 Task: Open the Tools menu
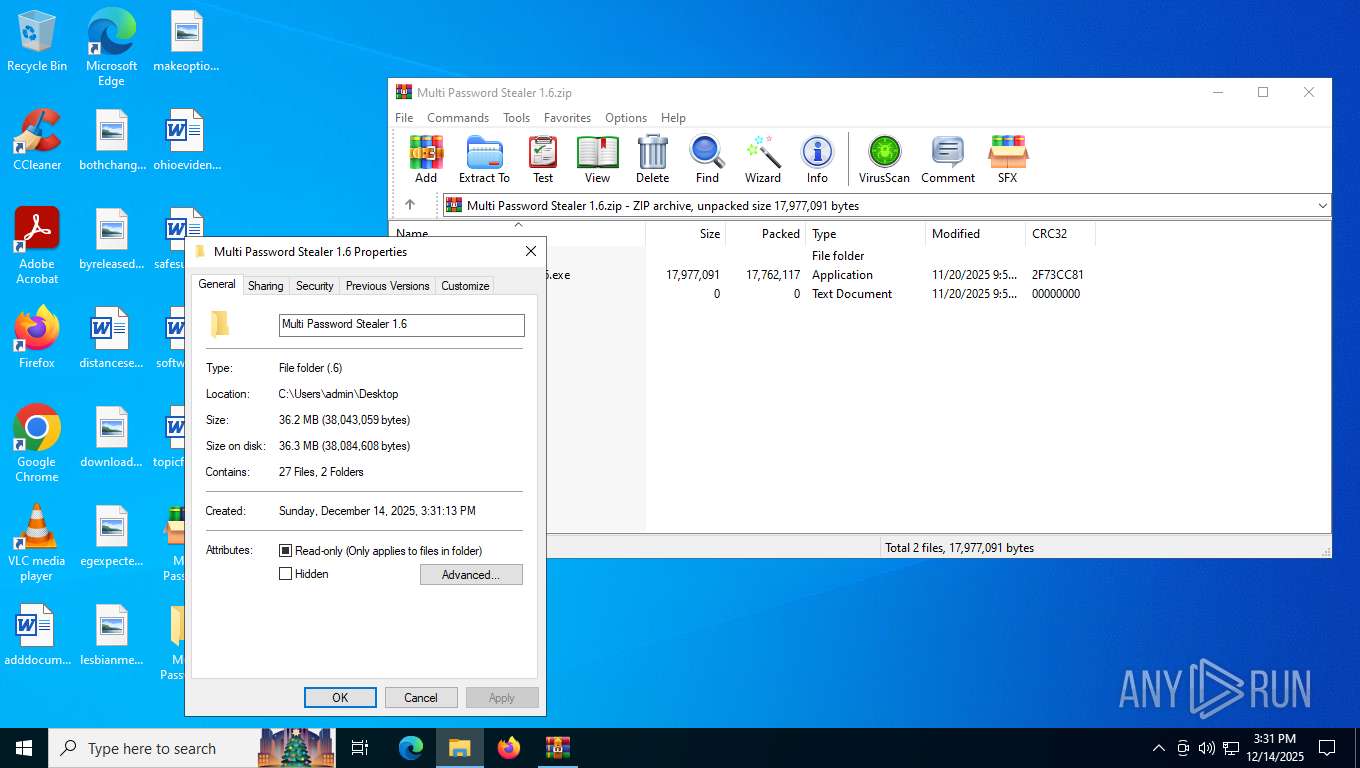[516, 117]
